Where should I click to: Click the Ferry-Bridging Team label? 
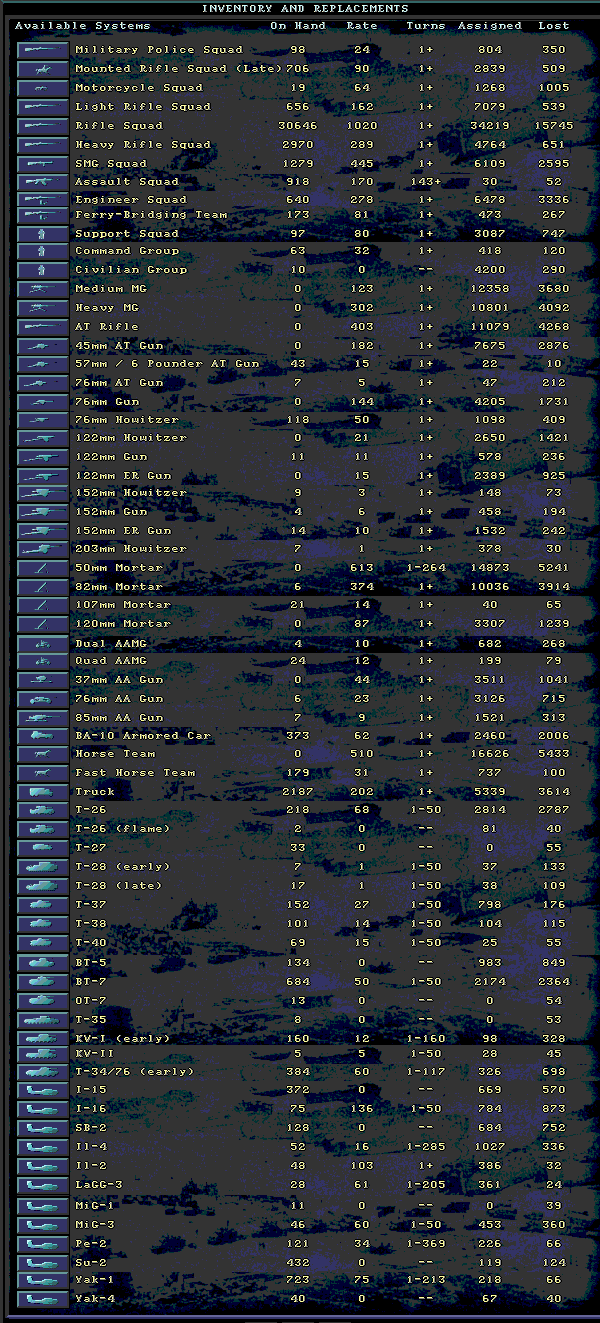pyautogui.click(x=151, y=215)
